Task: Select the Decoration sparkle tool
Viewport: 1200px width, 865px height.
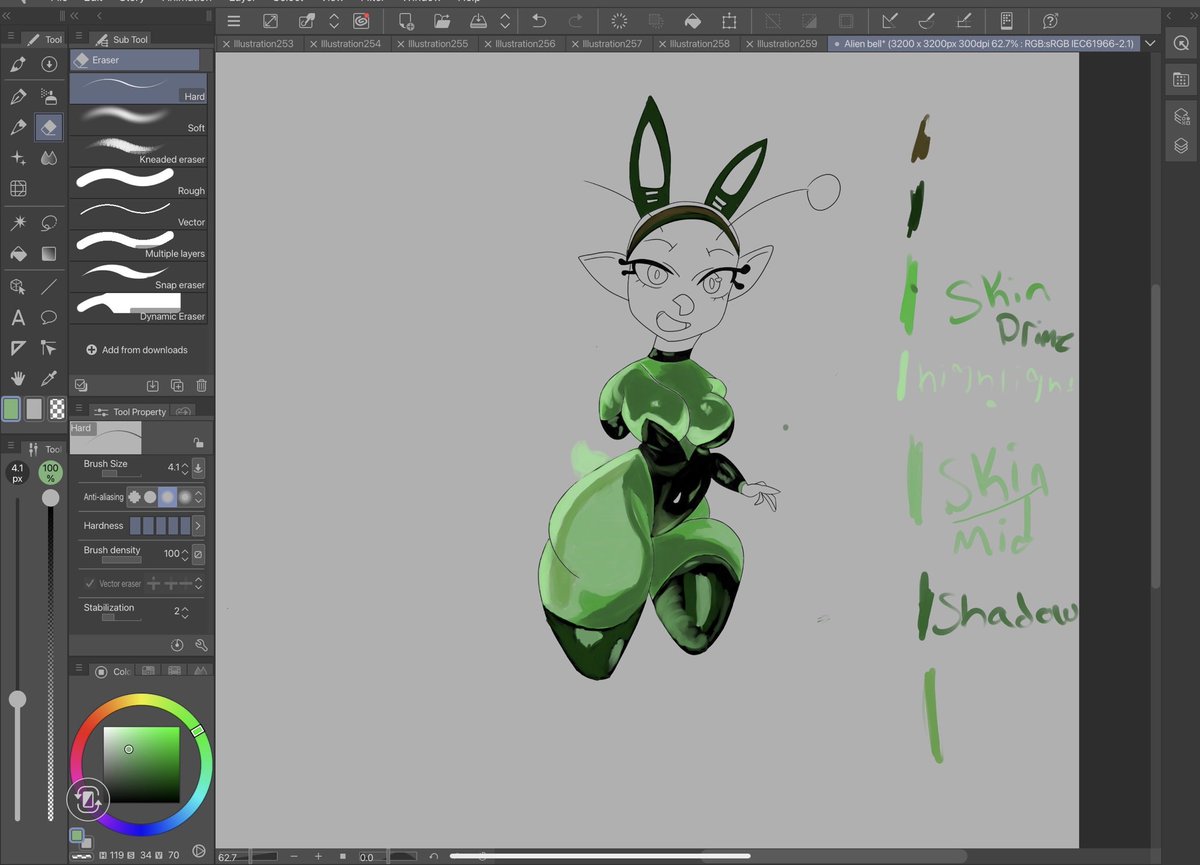Action: (x=18, y=158)
